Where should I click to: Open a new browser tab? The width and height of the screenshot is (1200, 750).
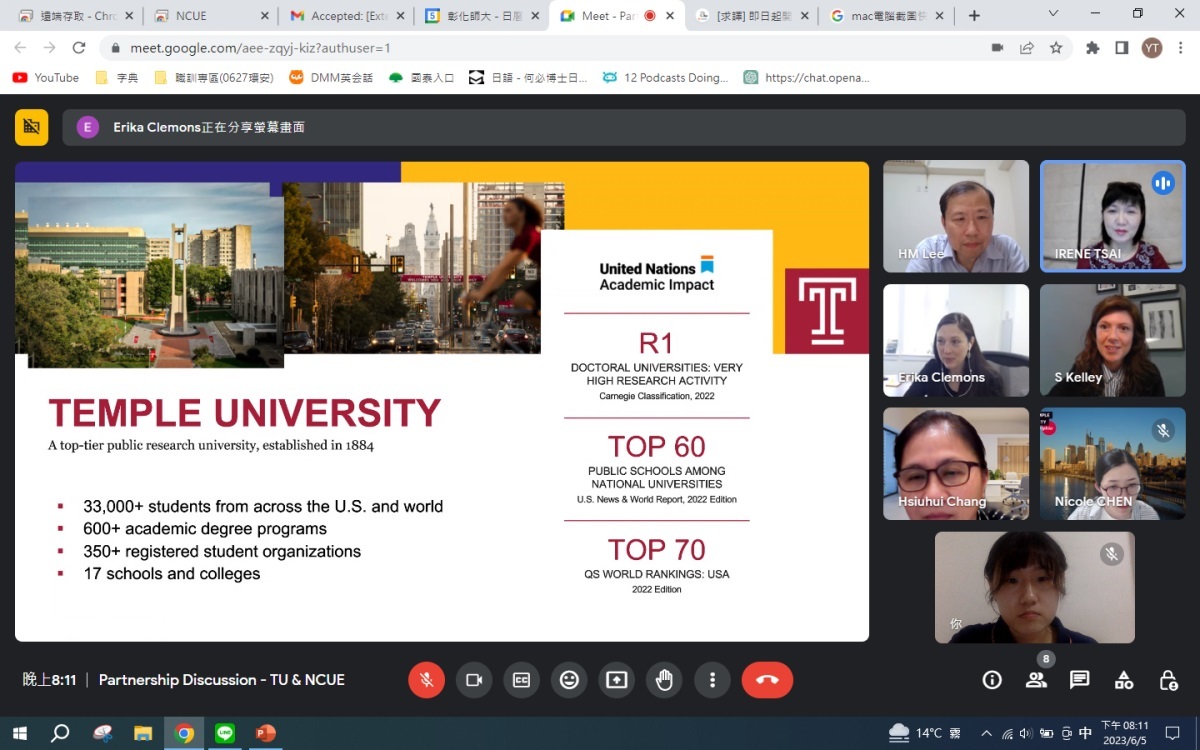(974, 16)
